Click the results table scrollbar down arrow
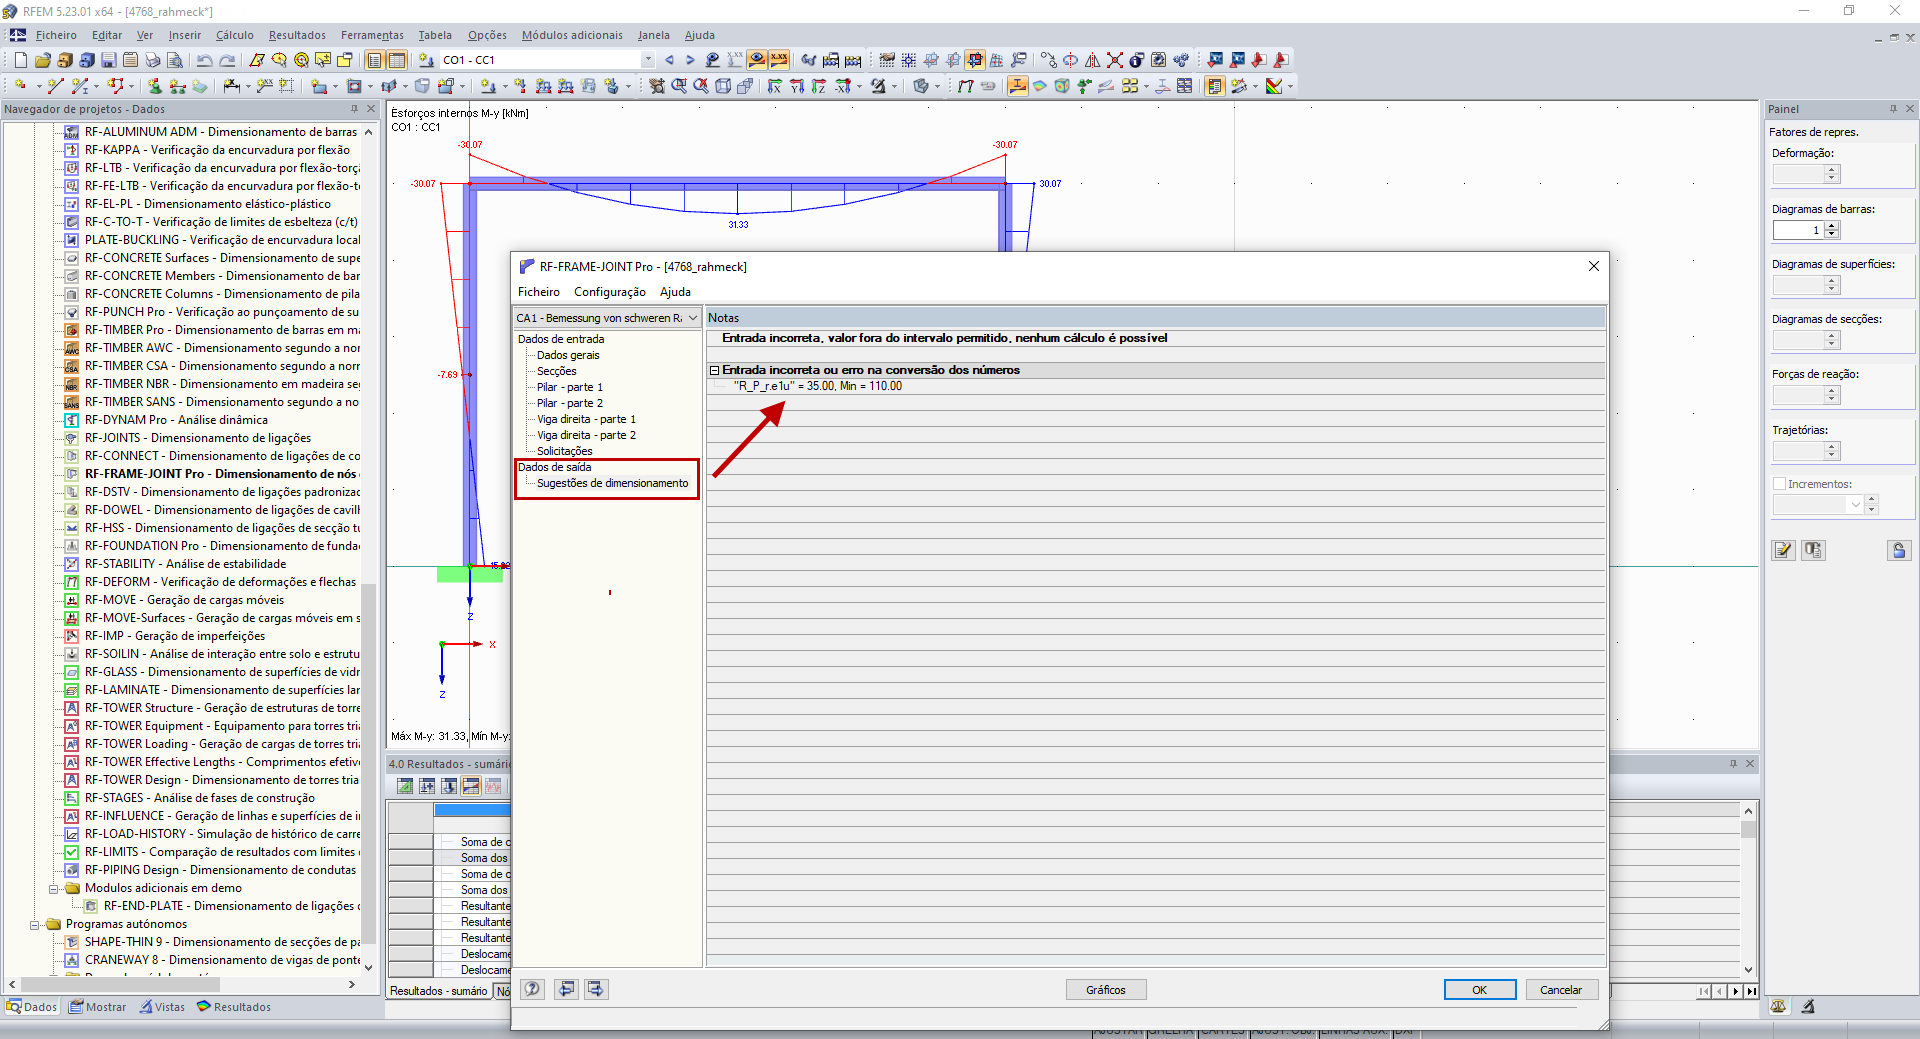The height and width of the screenshot is (1039, 1920). pos(1748,969)
